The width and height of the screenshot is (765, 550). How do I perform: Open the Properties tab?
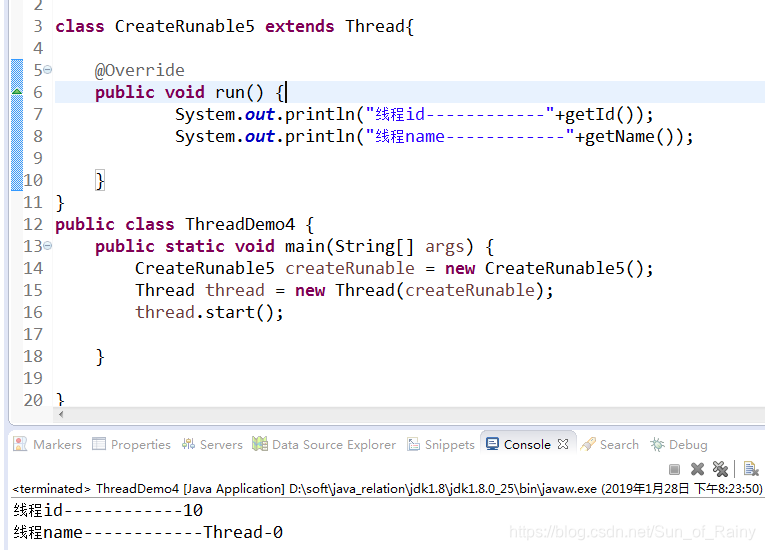pos(132,445)
